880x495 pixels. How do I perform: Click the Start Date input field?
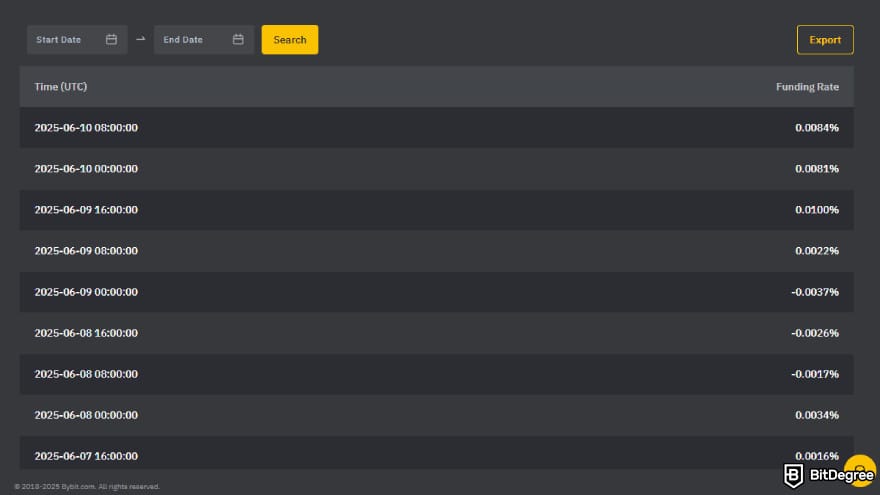click(x=77, y=39)
